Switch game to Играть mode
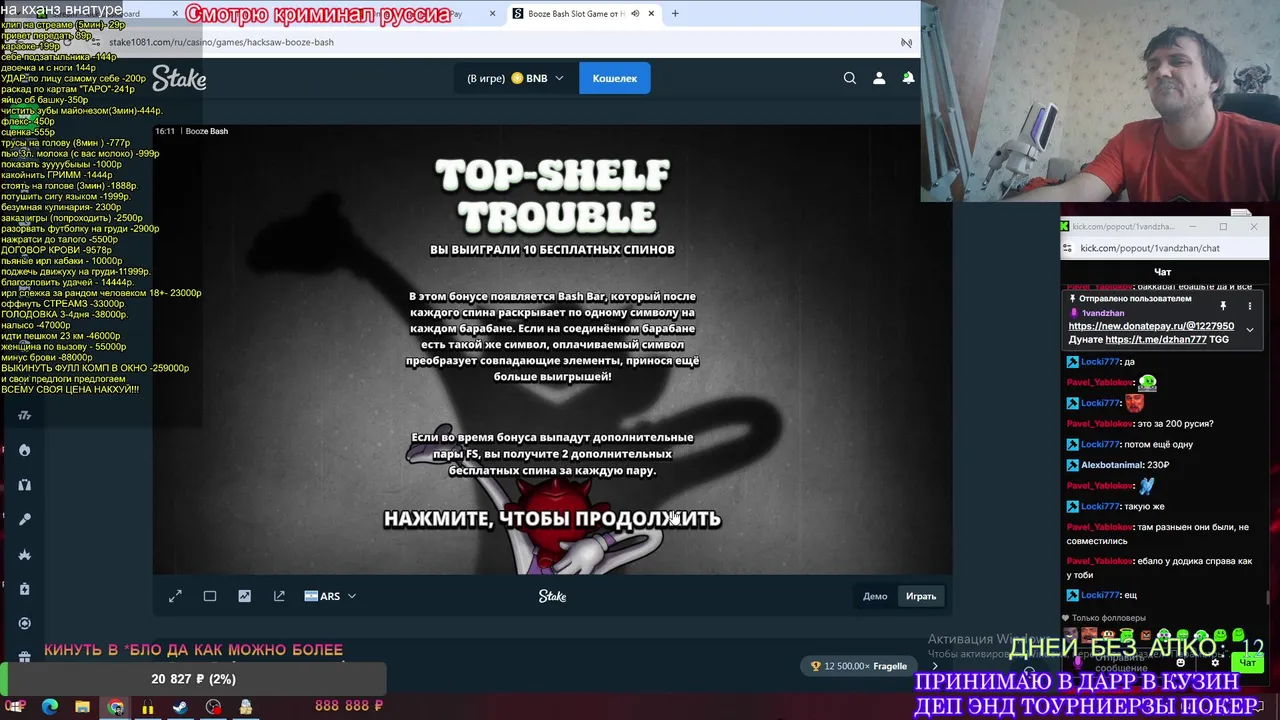This screenshot has width=1280, height=720. coord(921,596)
